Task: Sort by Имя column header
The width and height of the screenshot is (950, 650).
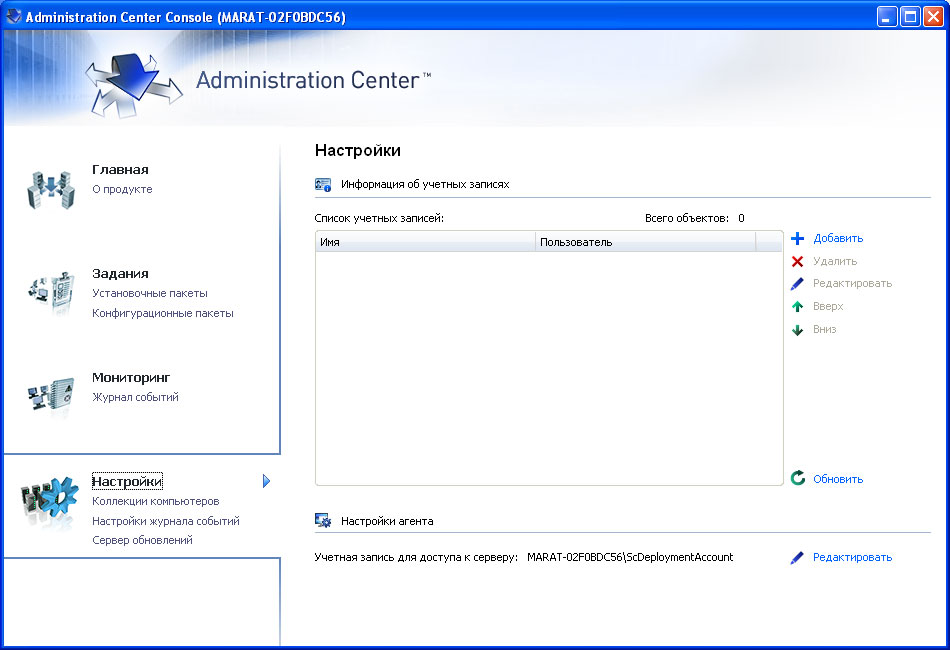Action: 425,242
